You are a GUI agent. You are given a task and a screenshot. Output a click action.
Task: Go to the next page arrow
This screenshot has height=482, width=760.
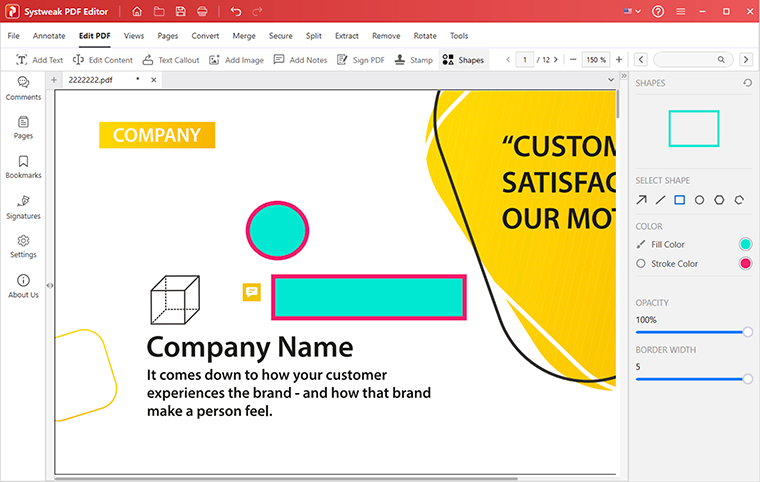[x=555, y=60]
